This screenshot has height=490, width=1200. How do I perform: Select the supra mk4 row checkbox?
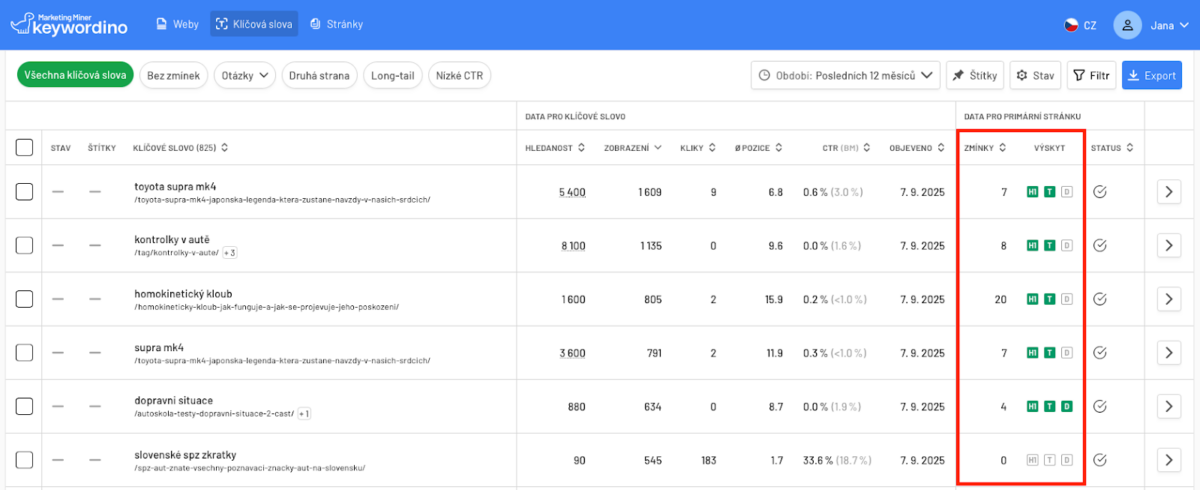point(24,353)
